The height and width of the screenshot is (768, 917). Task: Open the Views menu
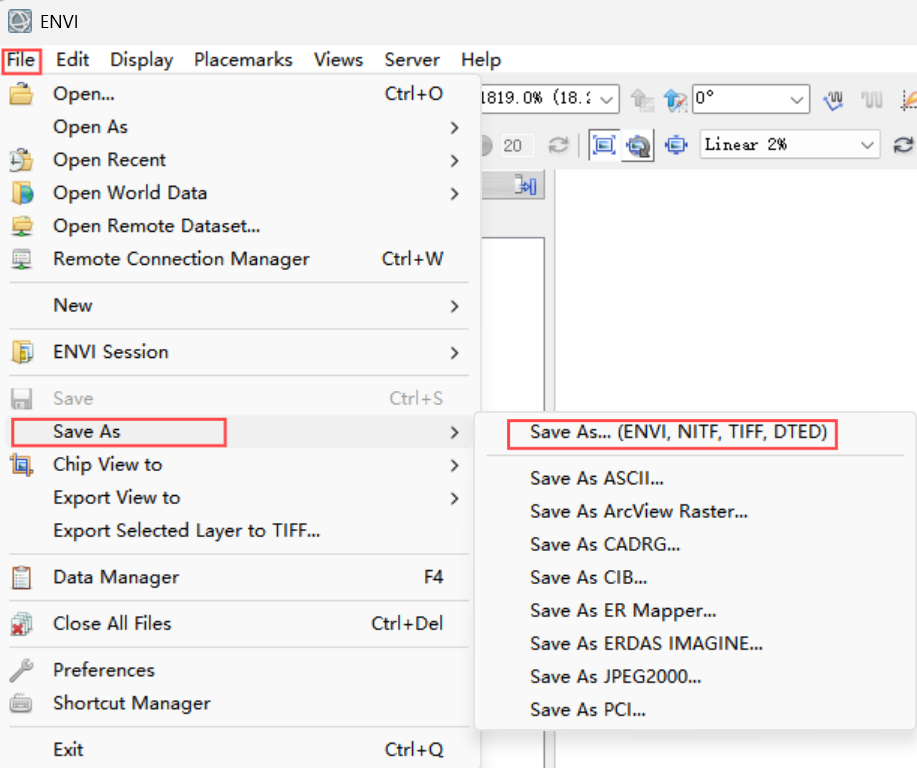point(339,60)
